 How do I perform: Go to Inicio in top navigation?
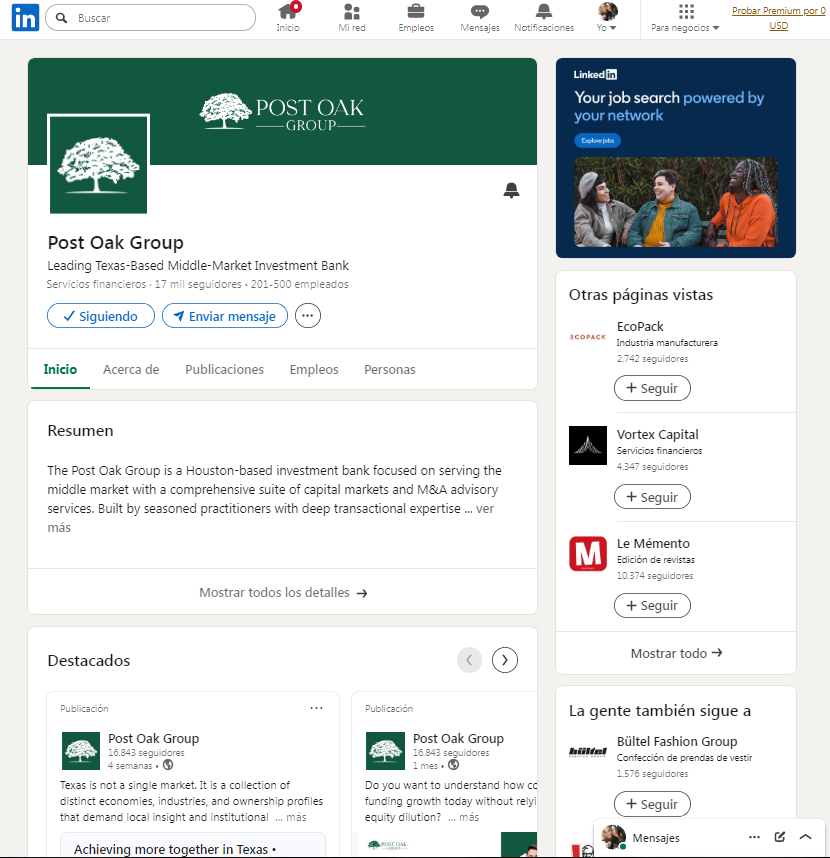coord(288,18)
